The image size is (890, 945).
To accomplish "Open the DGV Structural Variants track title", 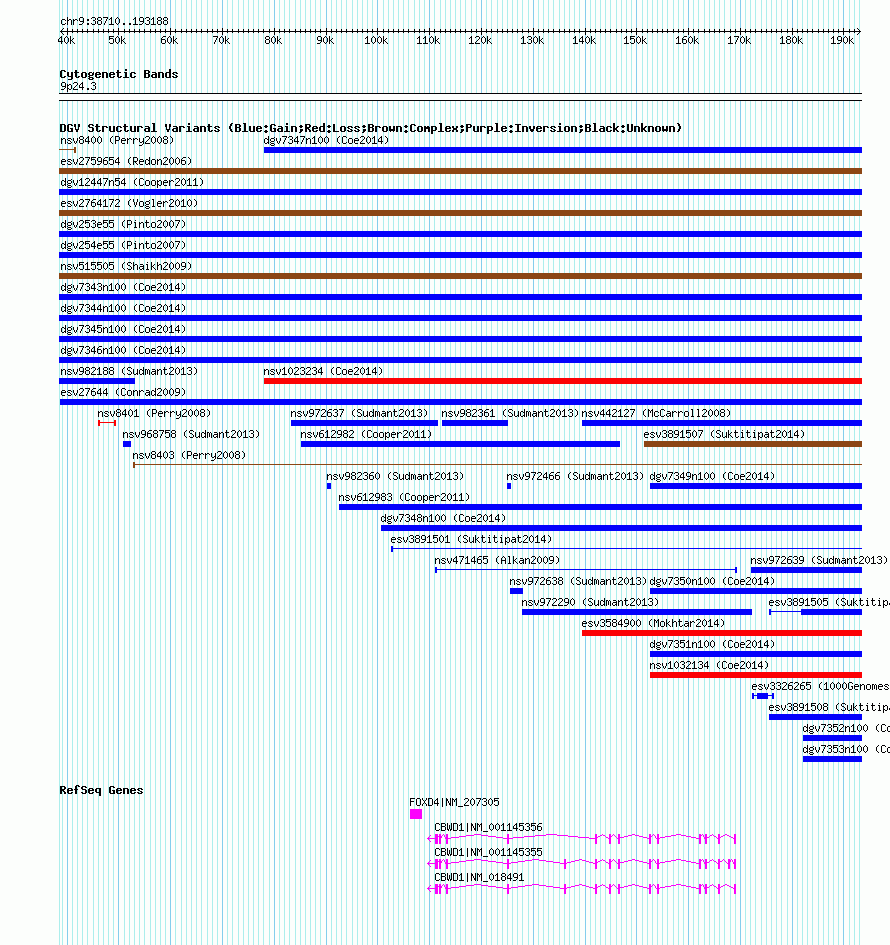I will [371, 128].
